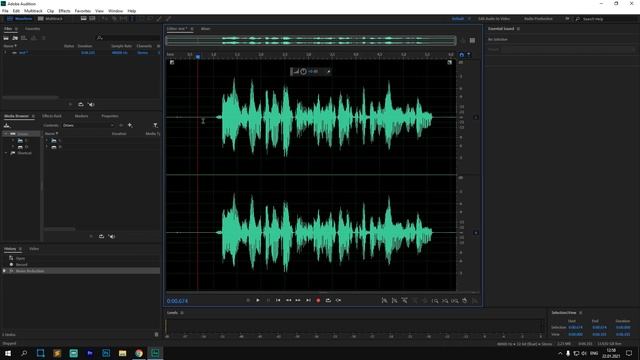The height and width of the screenshot is (360, 640).
Task: Open the Window menu
Action: pos(116,11)
